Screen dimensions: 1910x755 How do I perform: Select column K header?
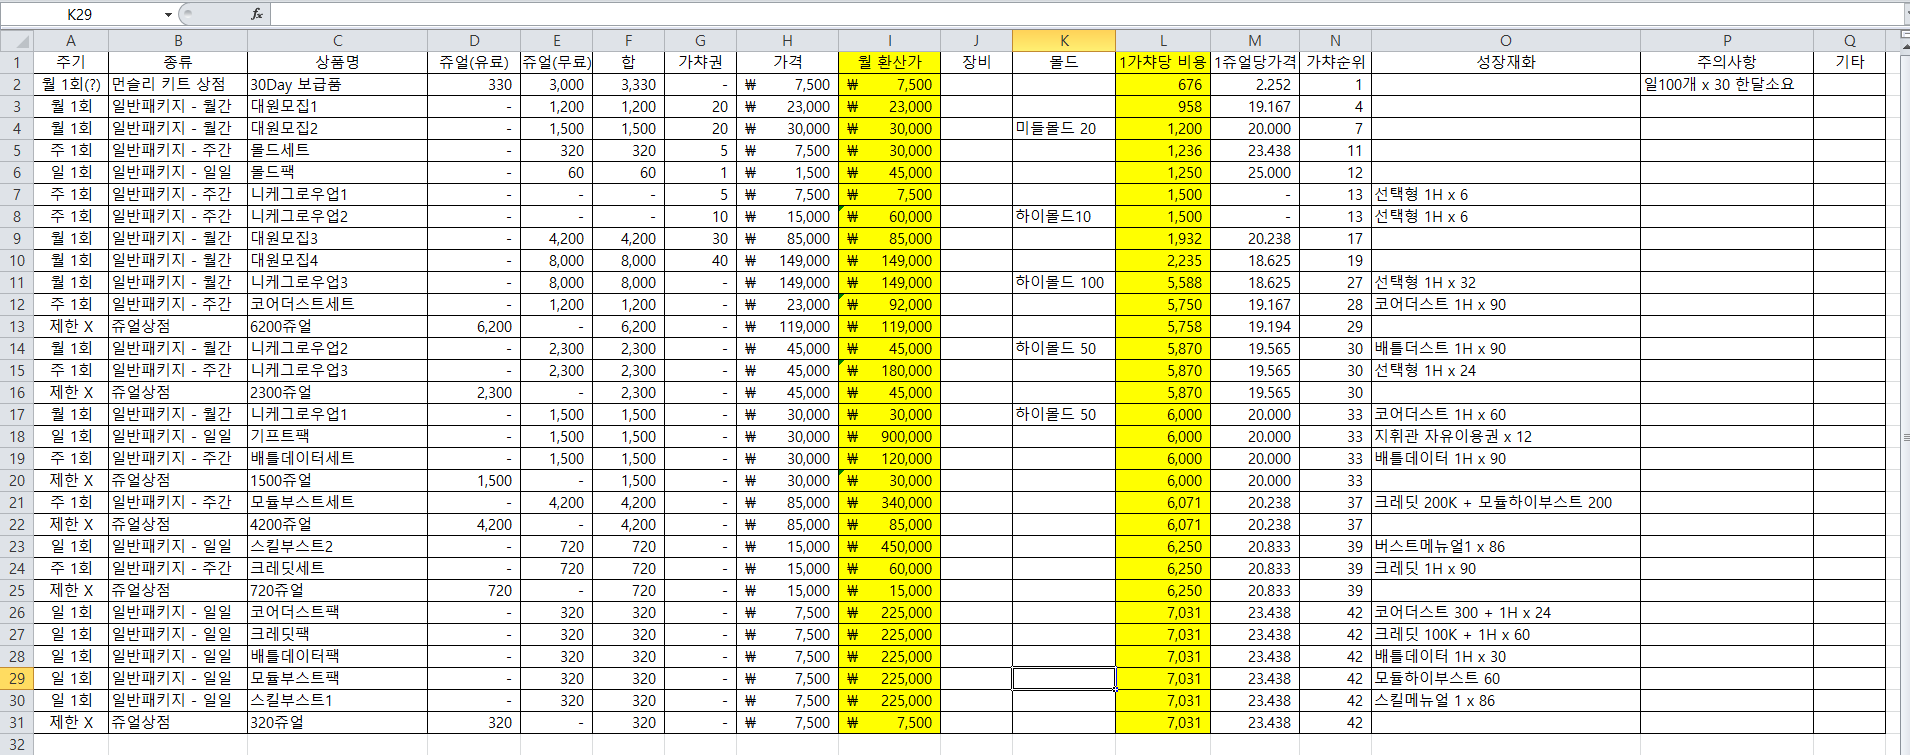pos(1063,41)
